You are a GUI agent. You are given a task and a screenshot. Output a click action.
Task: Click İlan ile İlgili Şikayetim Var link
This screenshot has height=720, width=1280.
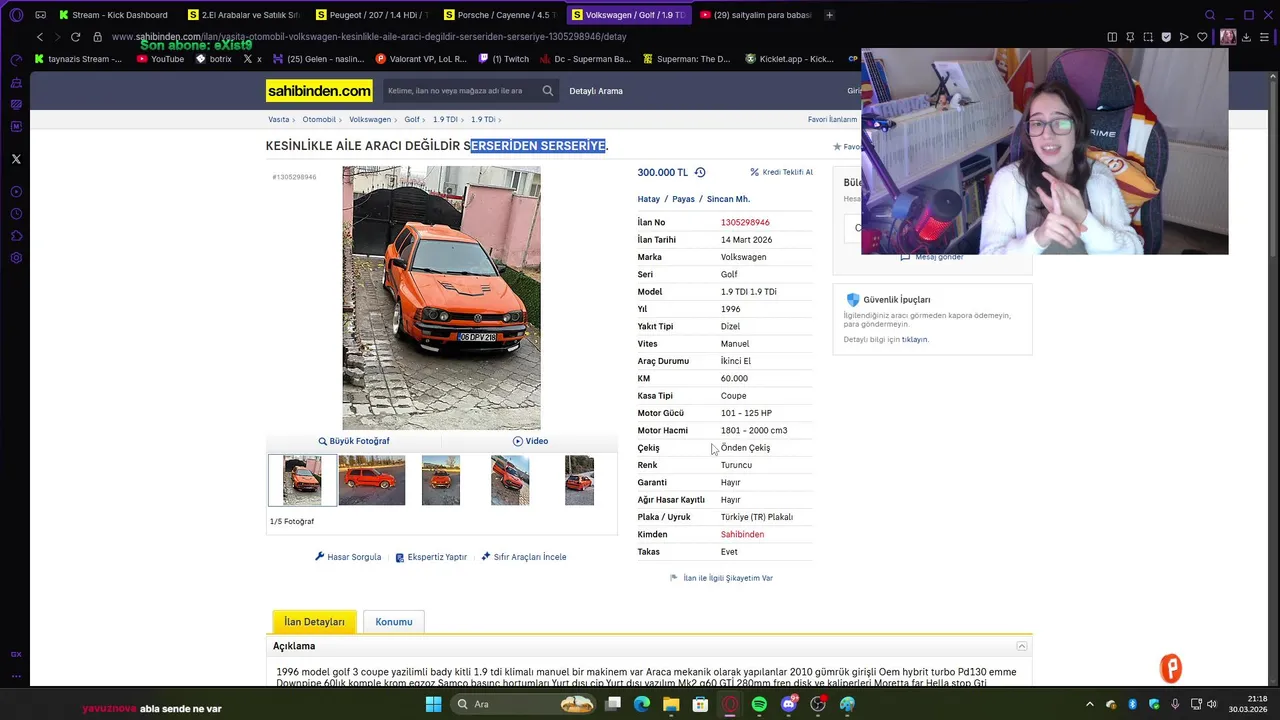click(x=721, y=578)
